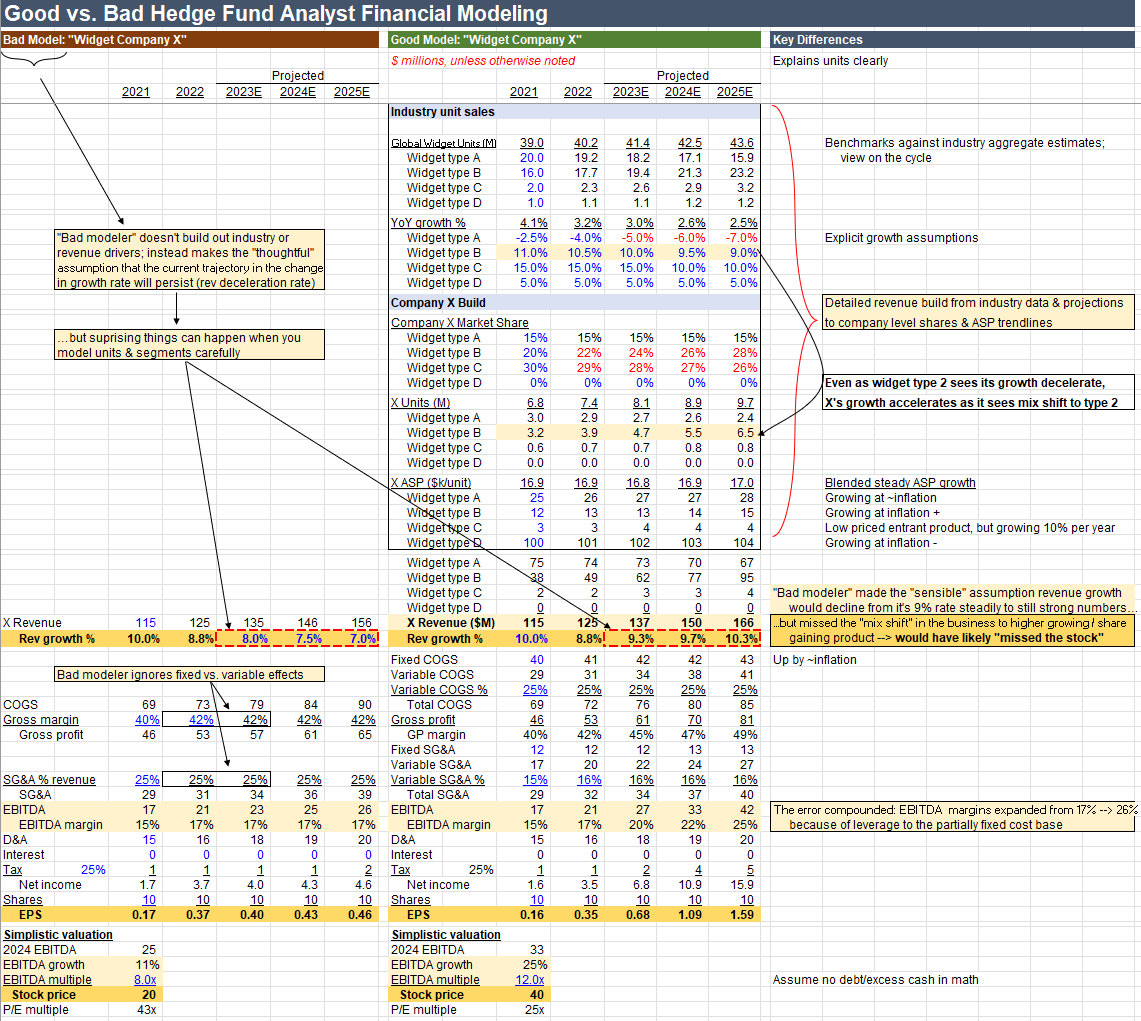This screenshot has width=1141, height=1021.
Task: Click the 'Explains units clearly' note
Action: pos(830,60)
